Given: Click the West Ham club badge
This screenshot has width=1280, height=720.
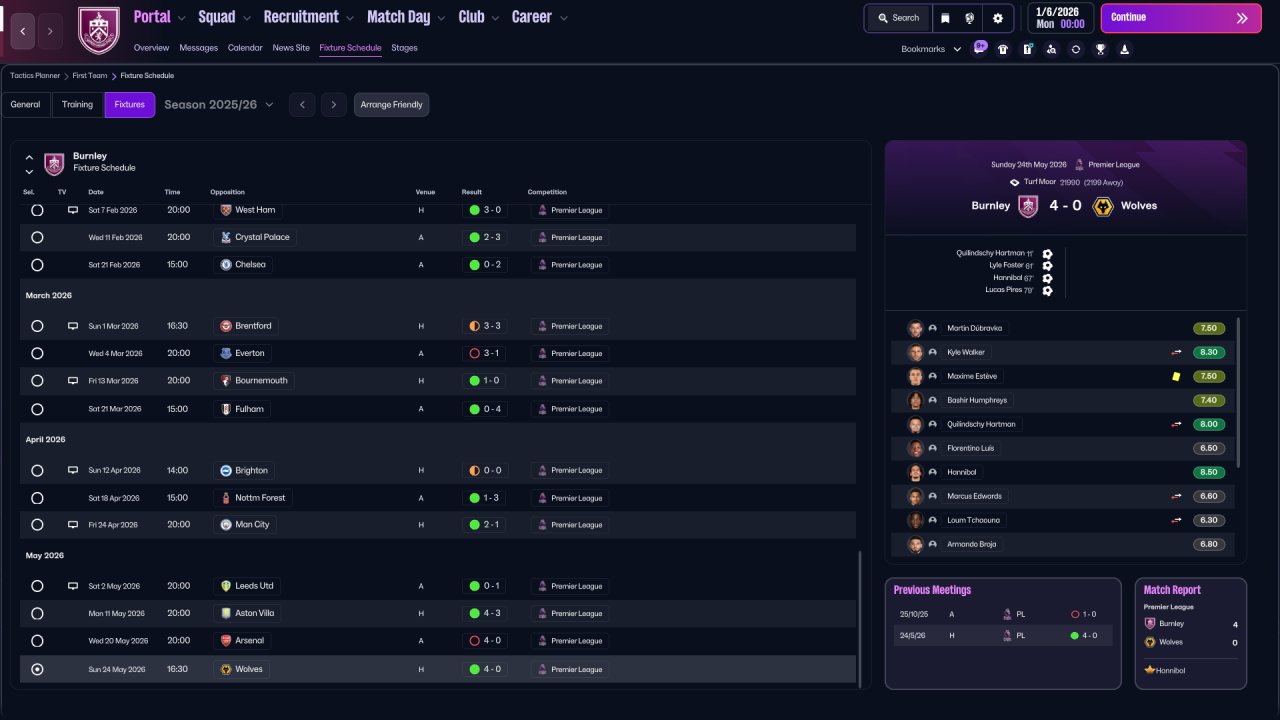Looking at the screenshot, I should pos(226,210).
